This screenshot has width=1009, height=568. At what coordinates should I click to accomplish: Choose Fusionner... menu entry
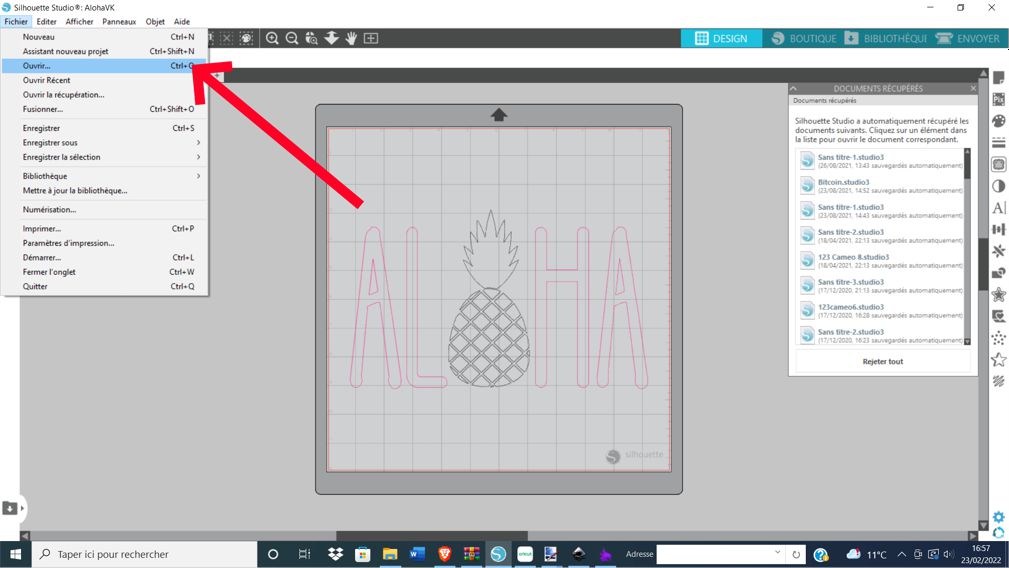pyautogui.click(x=104, y=109)
